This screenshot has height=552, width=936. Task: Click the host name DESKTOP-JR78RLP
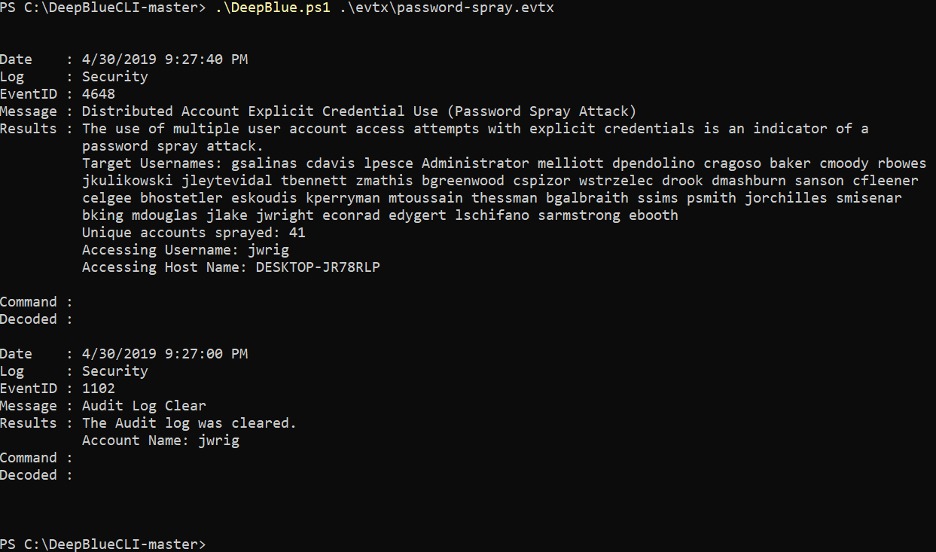pos(318,267)
